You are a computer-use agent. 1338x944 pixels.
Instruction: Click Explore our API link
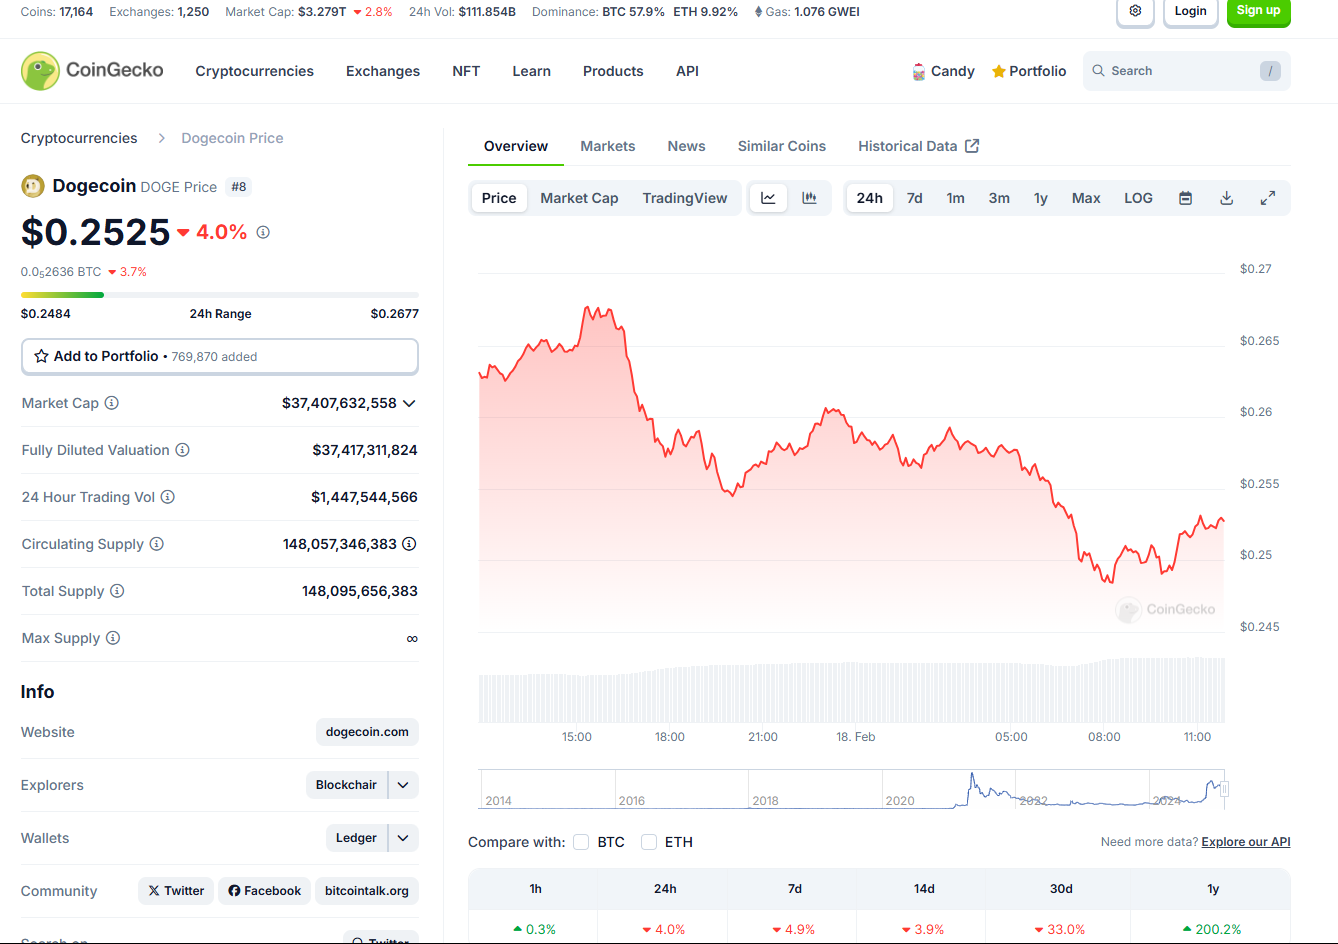1246,842
